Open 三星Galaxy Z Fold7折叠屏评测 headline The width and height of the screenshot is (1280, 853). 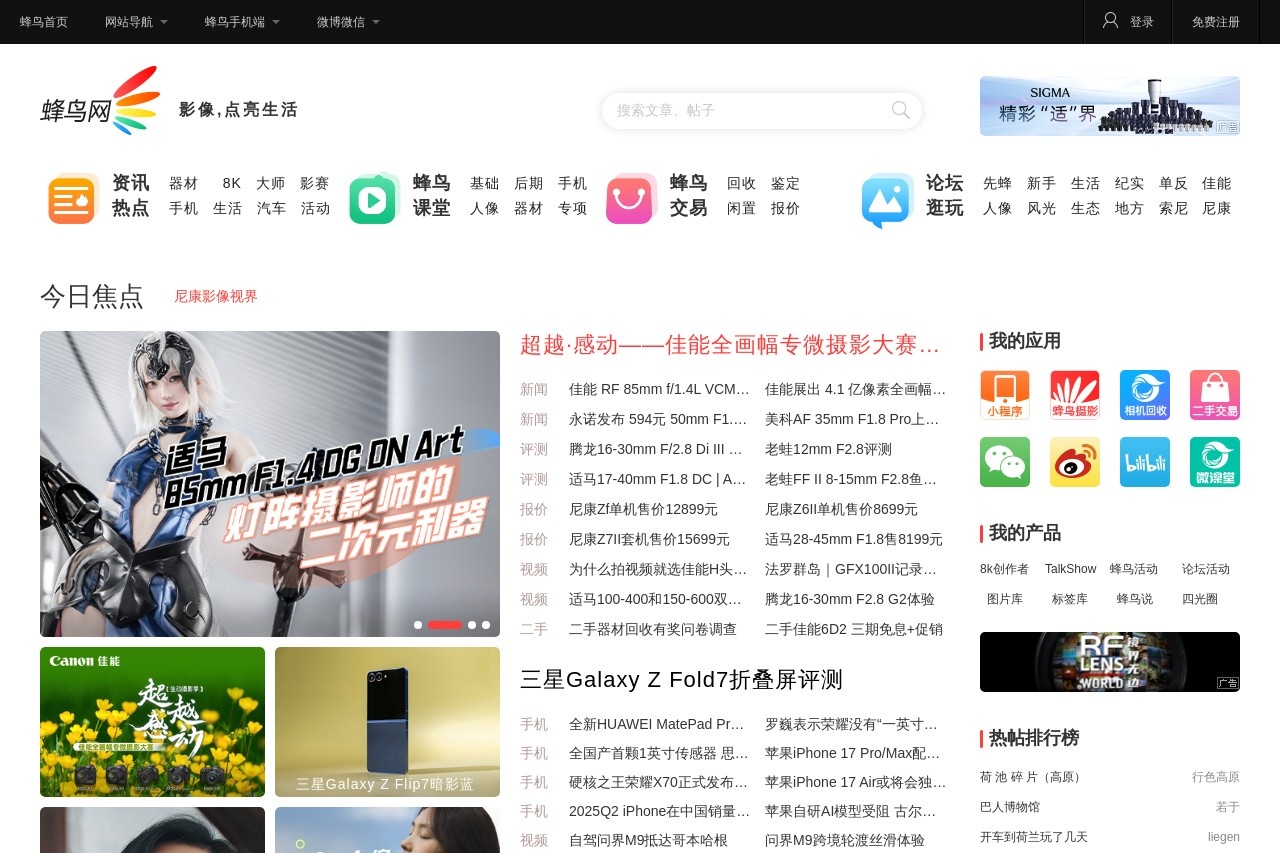(x=681, y=680)
